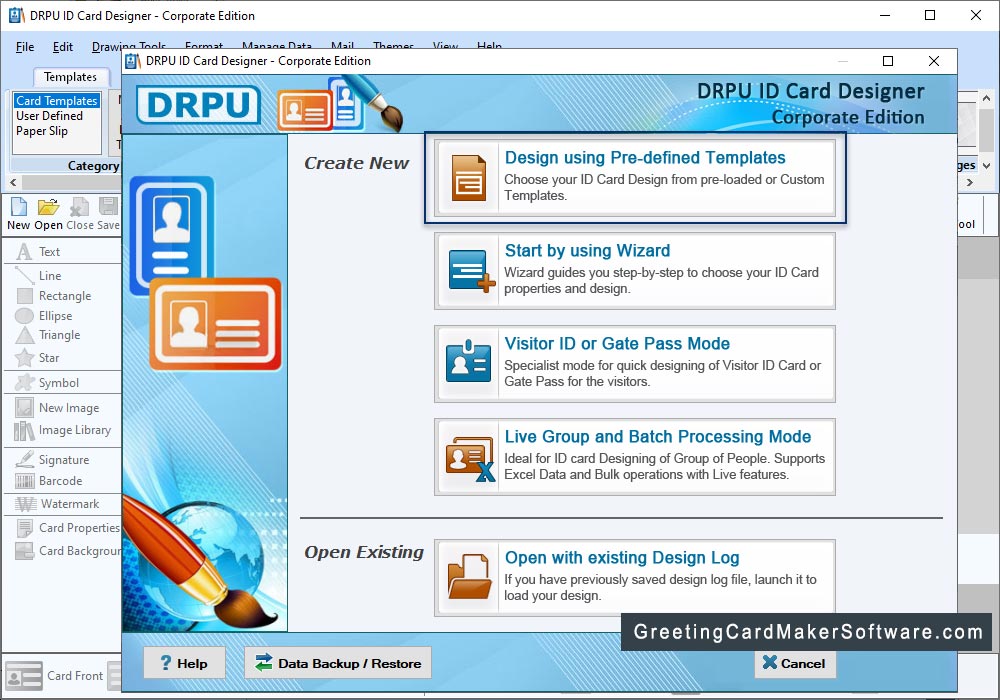Maximize the main application window

(x=930, y=15)
